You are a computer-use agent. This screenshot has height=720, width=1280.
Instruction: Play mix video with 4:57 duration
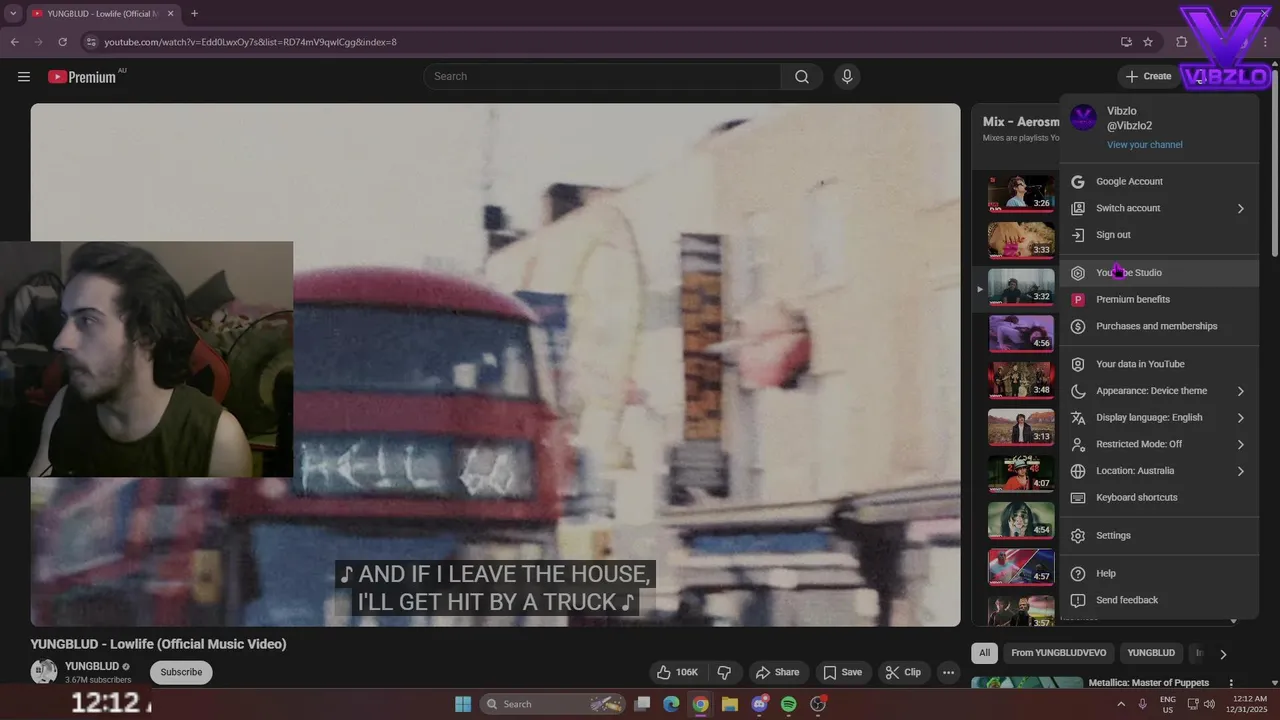(1021, 567)
